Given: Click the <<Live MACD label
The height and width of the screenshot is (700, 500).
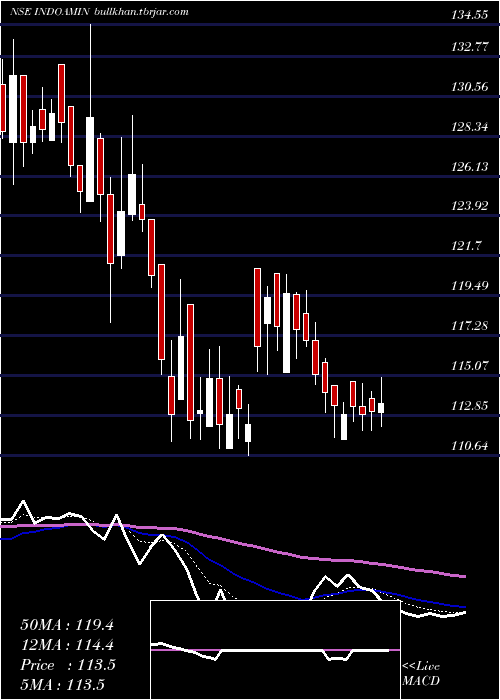Looking at the screenshot, I should click(421, 674).
